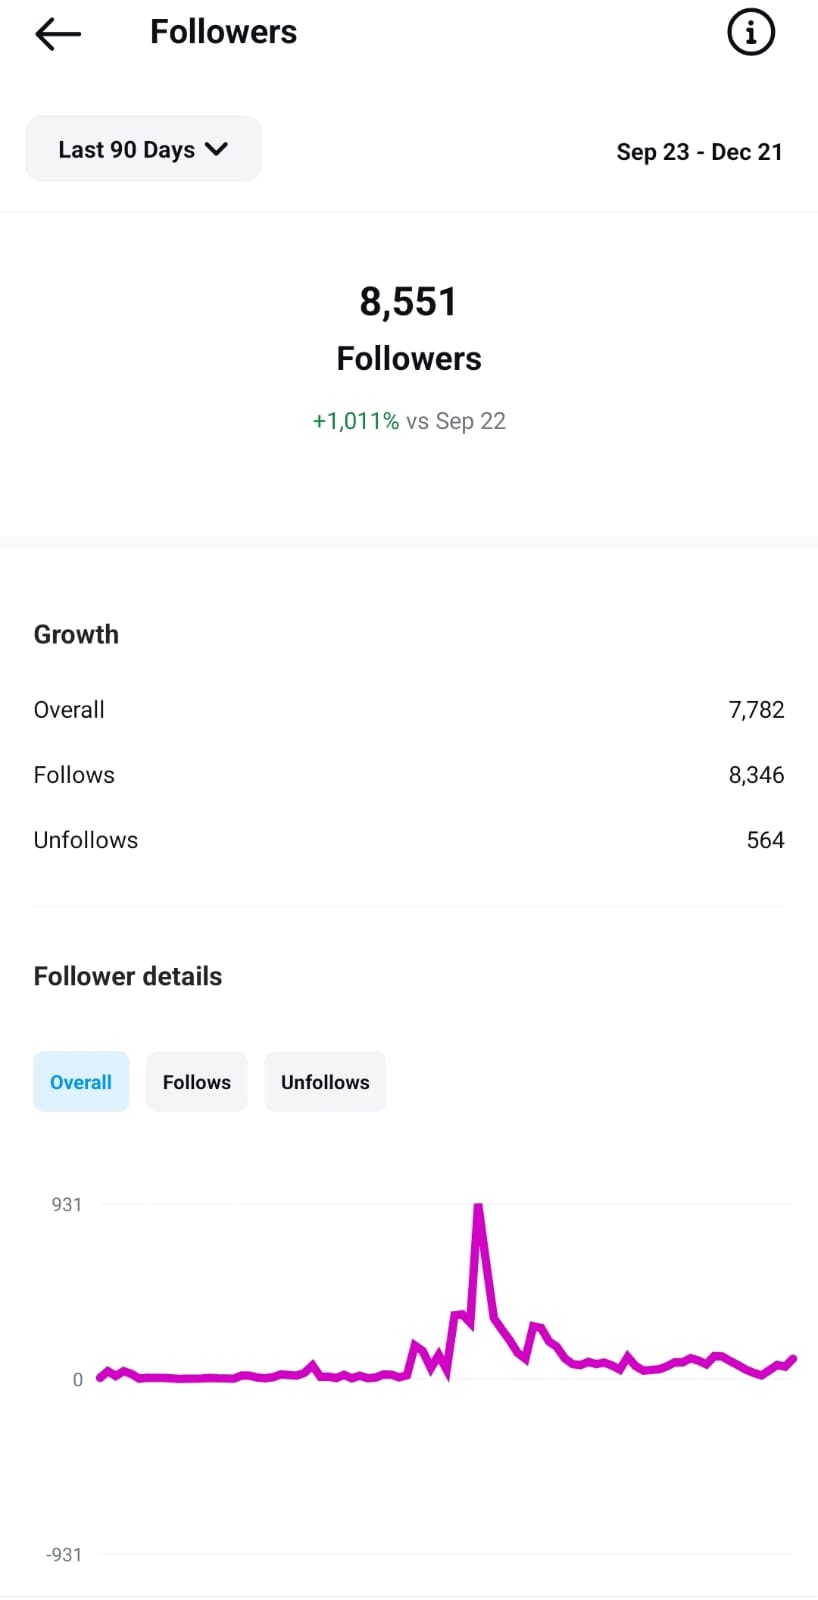
Task: Tap the peak of the follower chart
Action: tap(479, 1207)
